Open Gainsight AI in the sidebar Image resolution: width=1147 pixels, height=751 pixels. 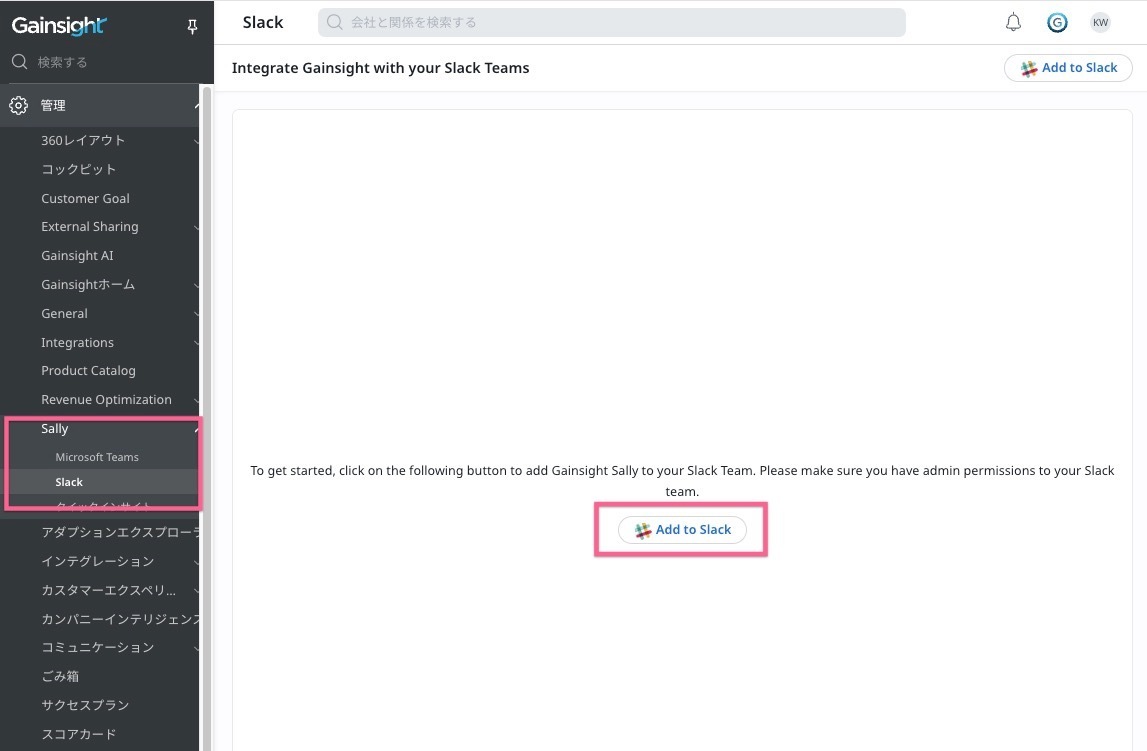tap(77, 256)
